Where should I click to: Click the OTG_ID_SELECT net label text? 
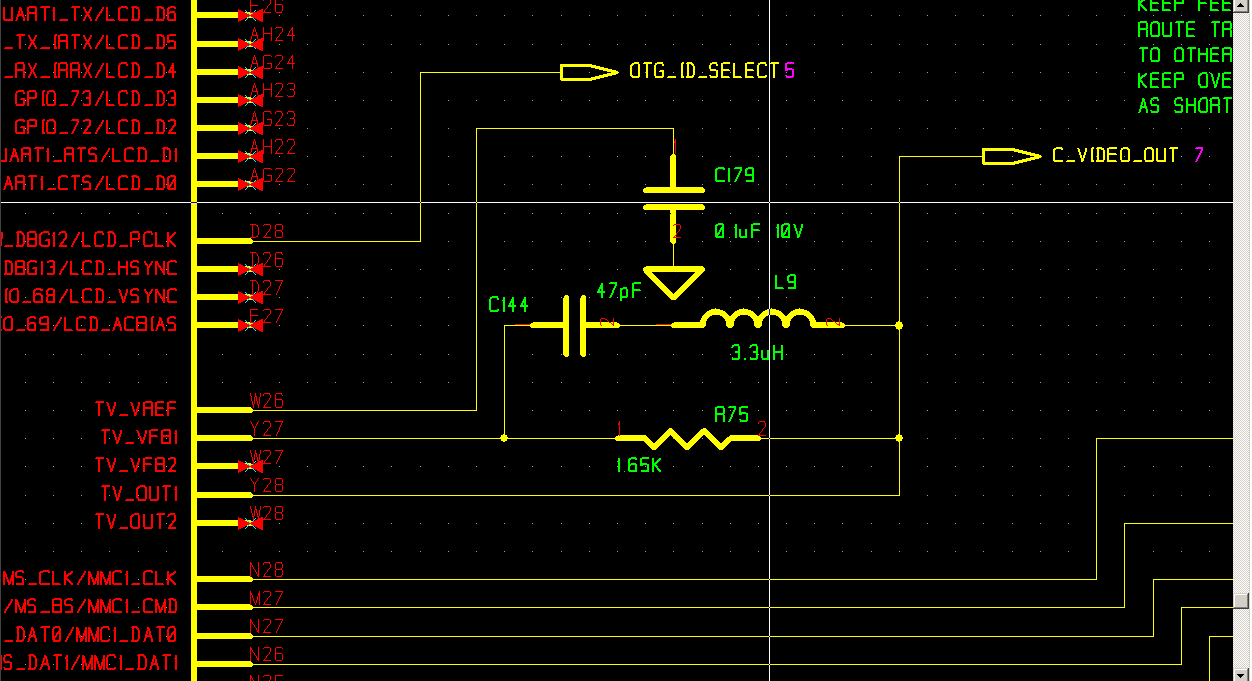click(x=704, y=71)
